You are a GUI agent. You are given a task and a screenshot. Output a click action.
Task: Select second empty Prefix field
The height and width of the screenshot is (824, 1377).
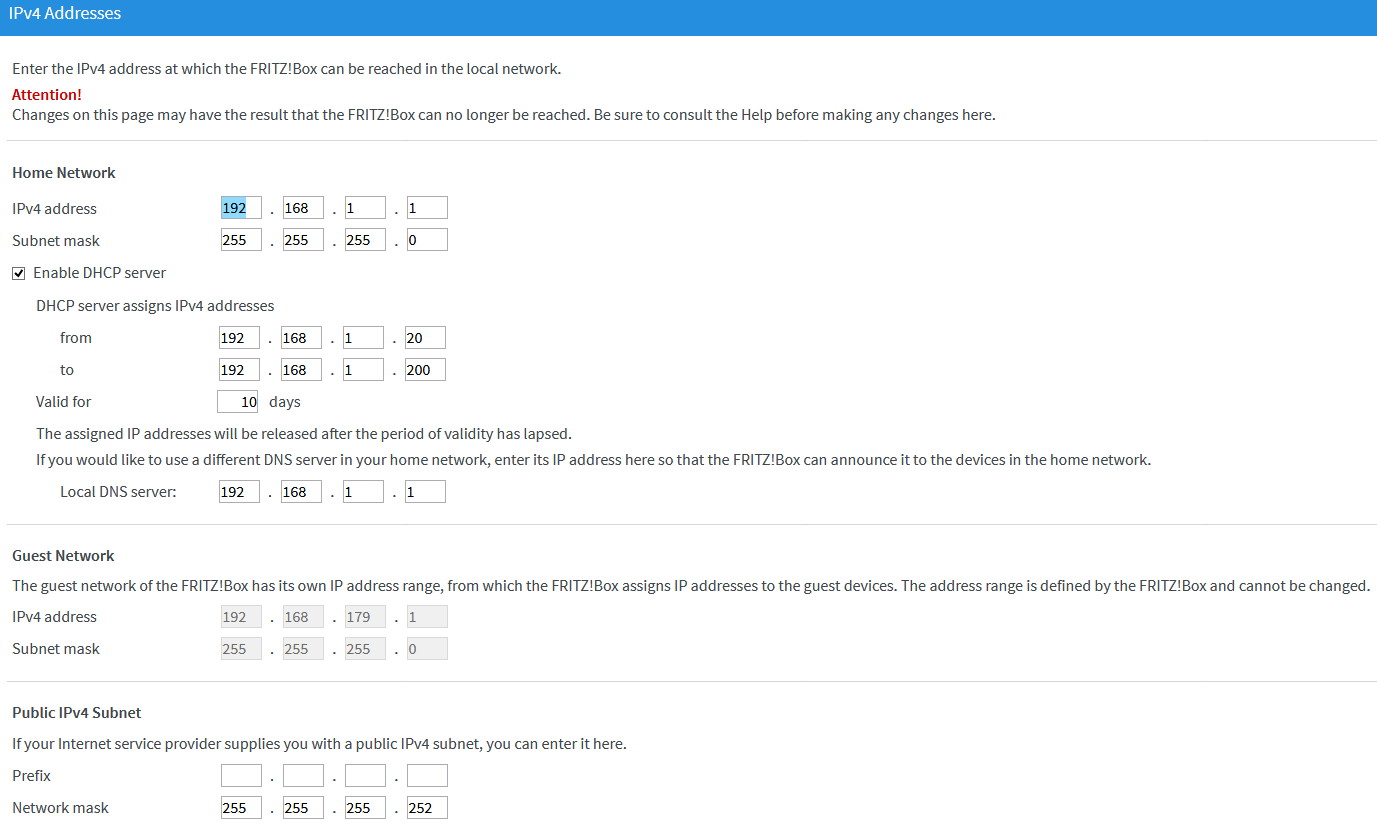(303, 776)
